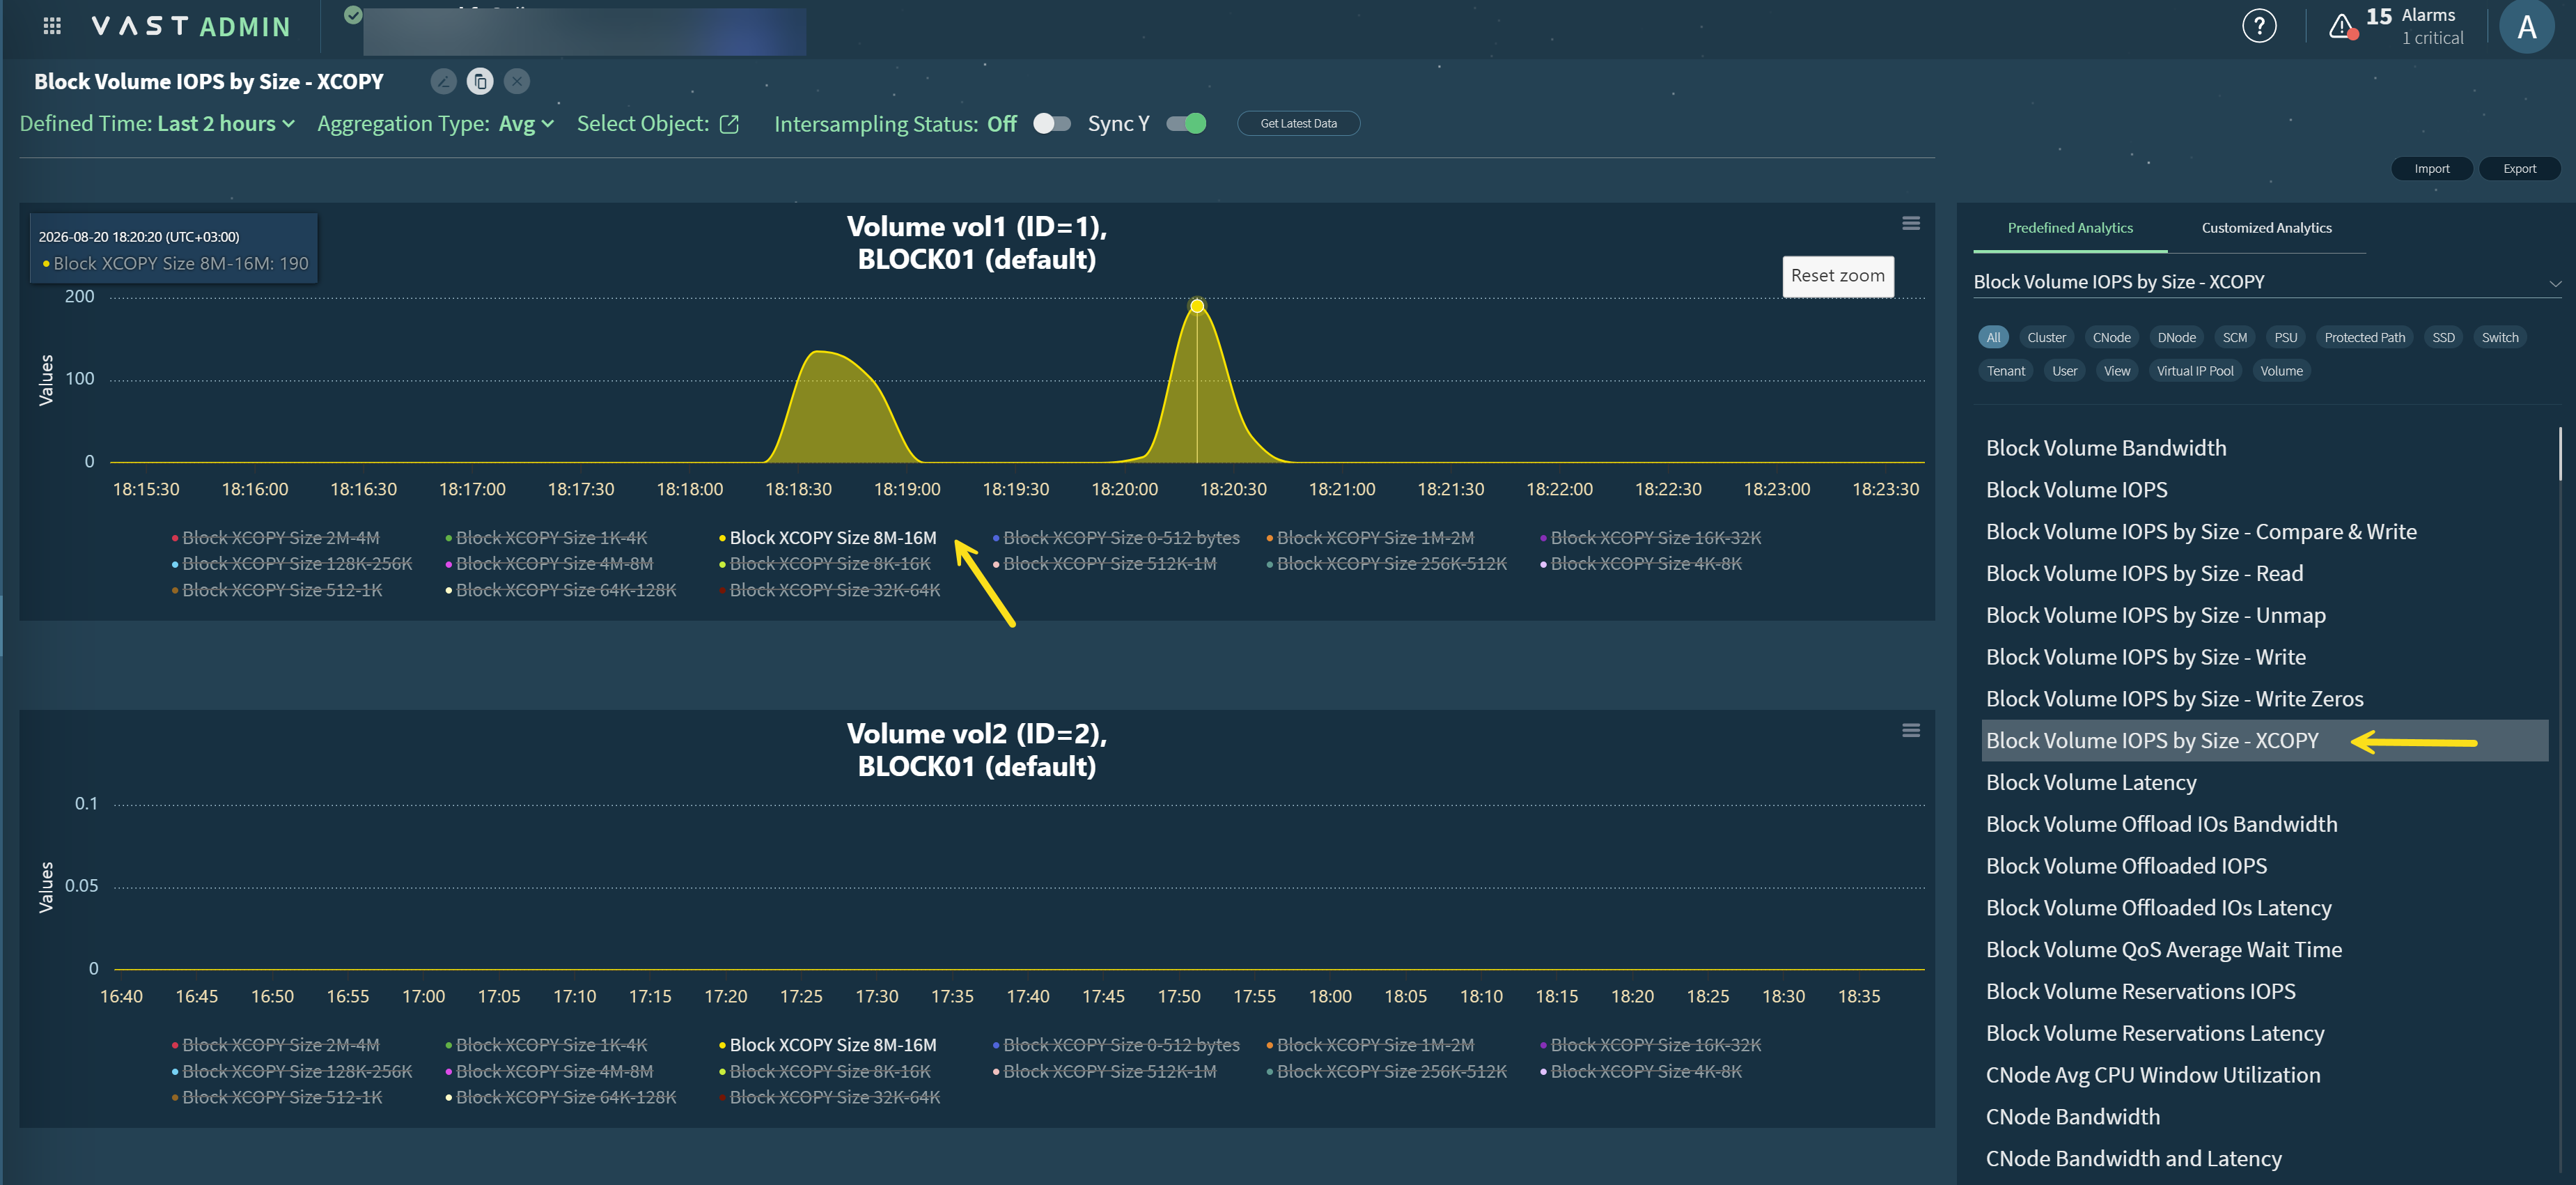Select the 'Volume' filter chip
2576x1185 pixels.
coord(2281,371)
